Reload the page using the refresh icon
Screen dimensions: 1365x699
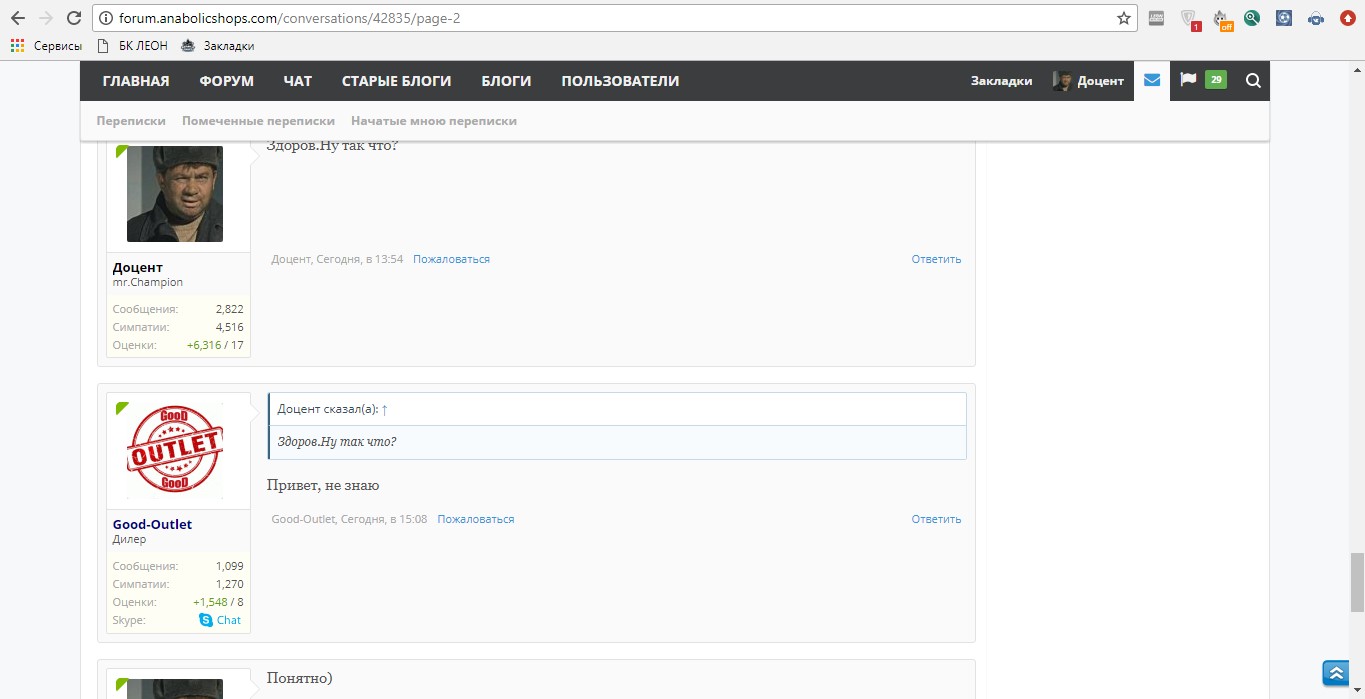coord(73,18)
